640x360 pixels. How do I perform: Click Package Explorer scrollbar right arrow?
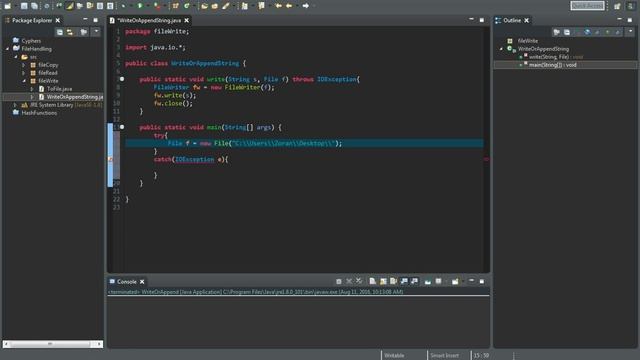[x=99, y=344]
